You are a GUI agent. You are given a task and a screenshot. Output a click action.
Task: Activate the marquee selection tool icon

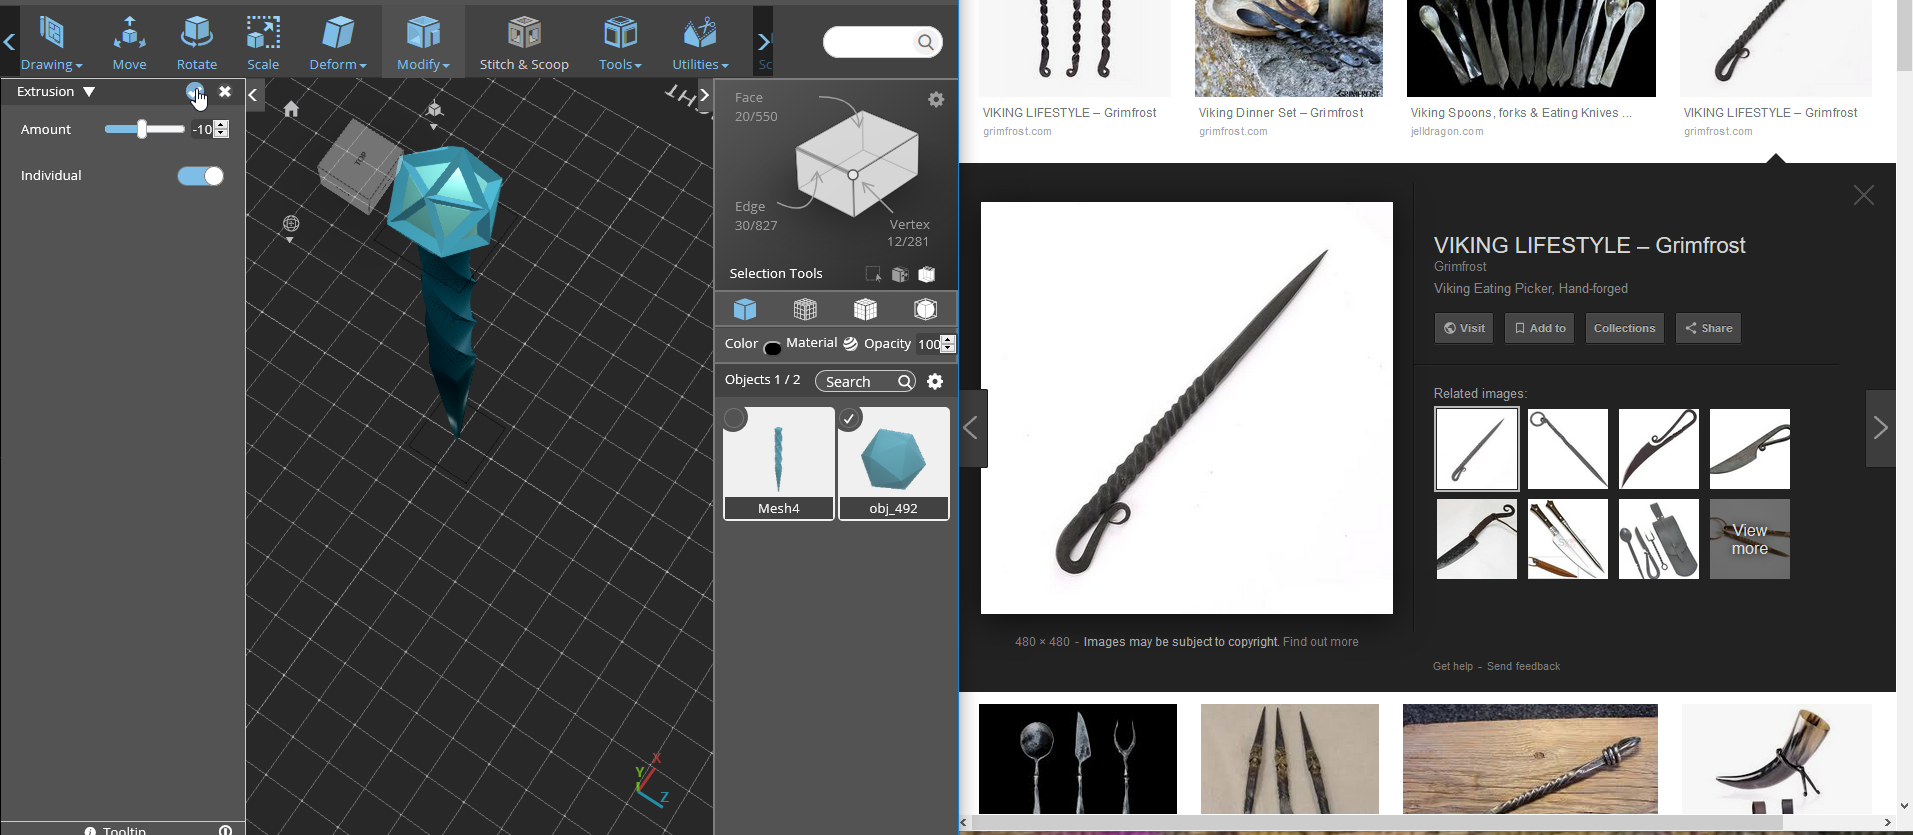tap(873, 274)
